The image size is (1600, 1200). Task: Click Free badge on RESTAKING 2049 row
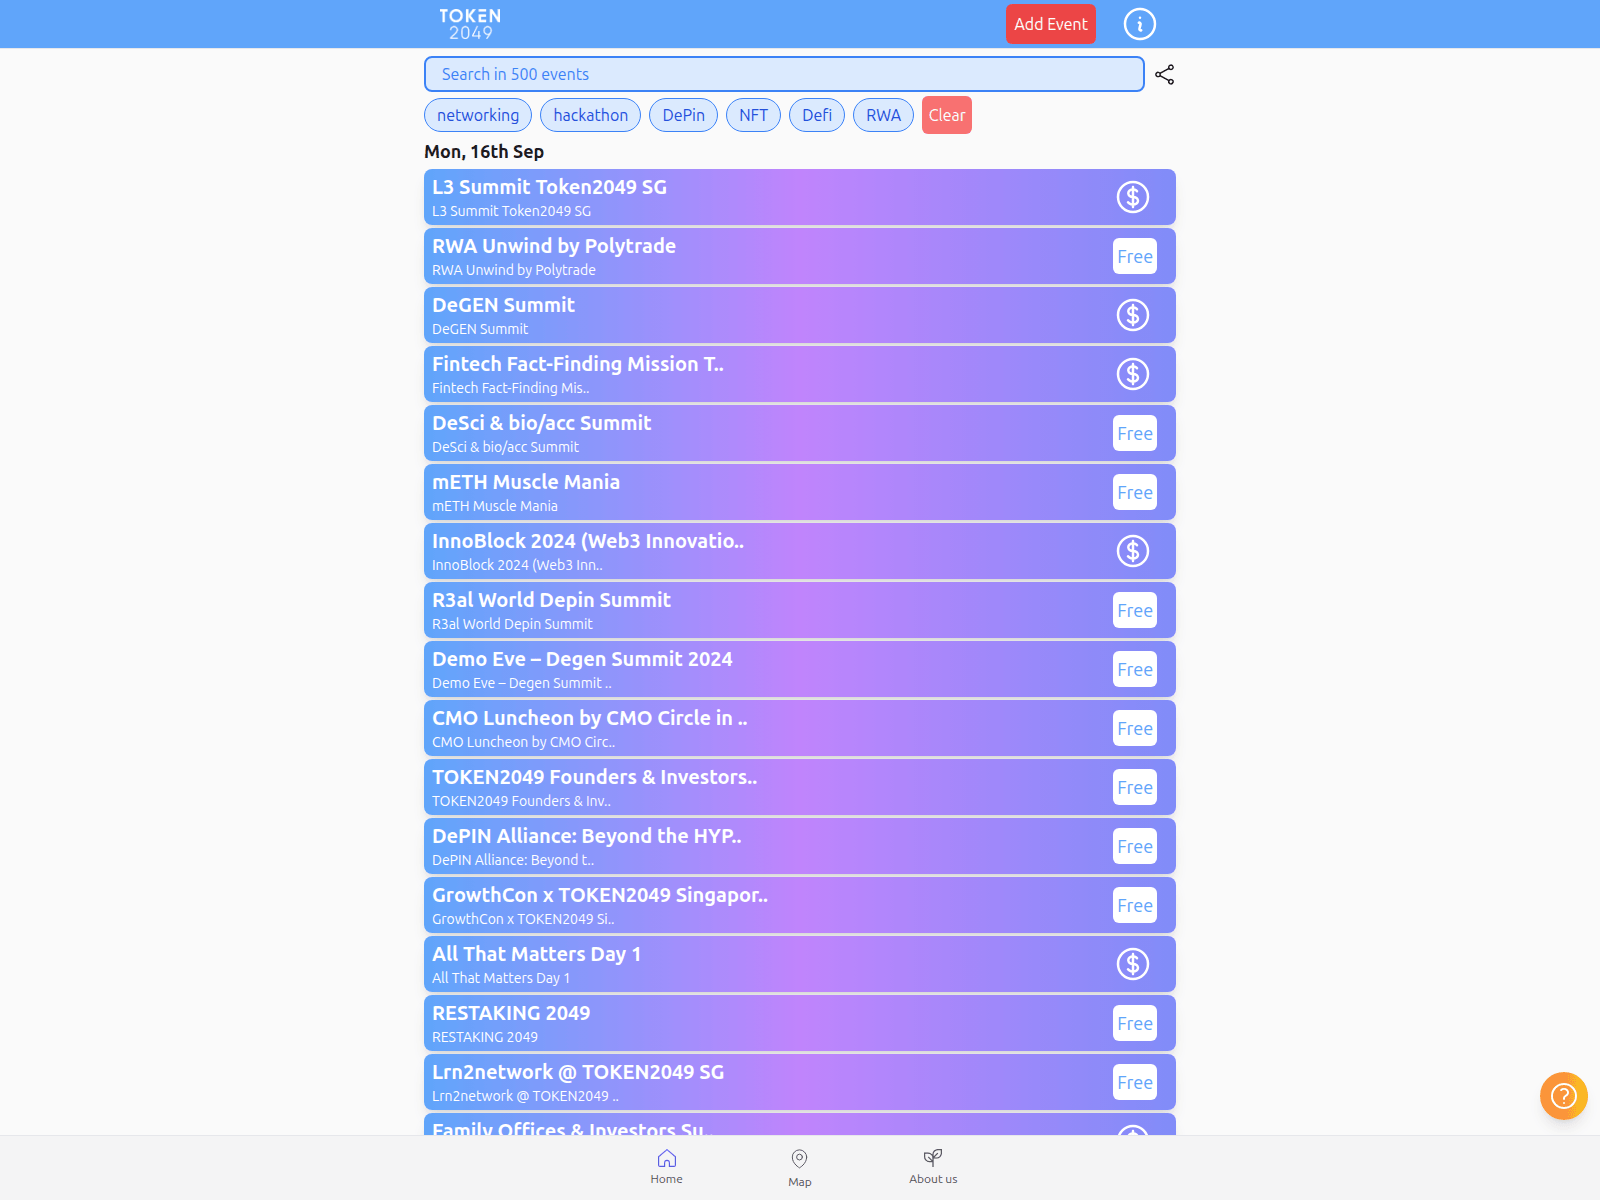tap(1135, 1023)
